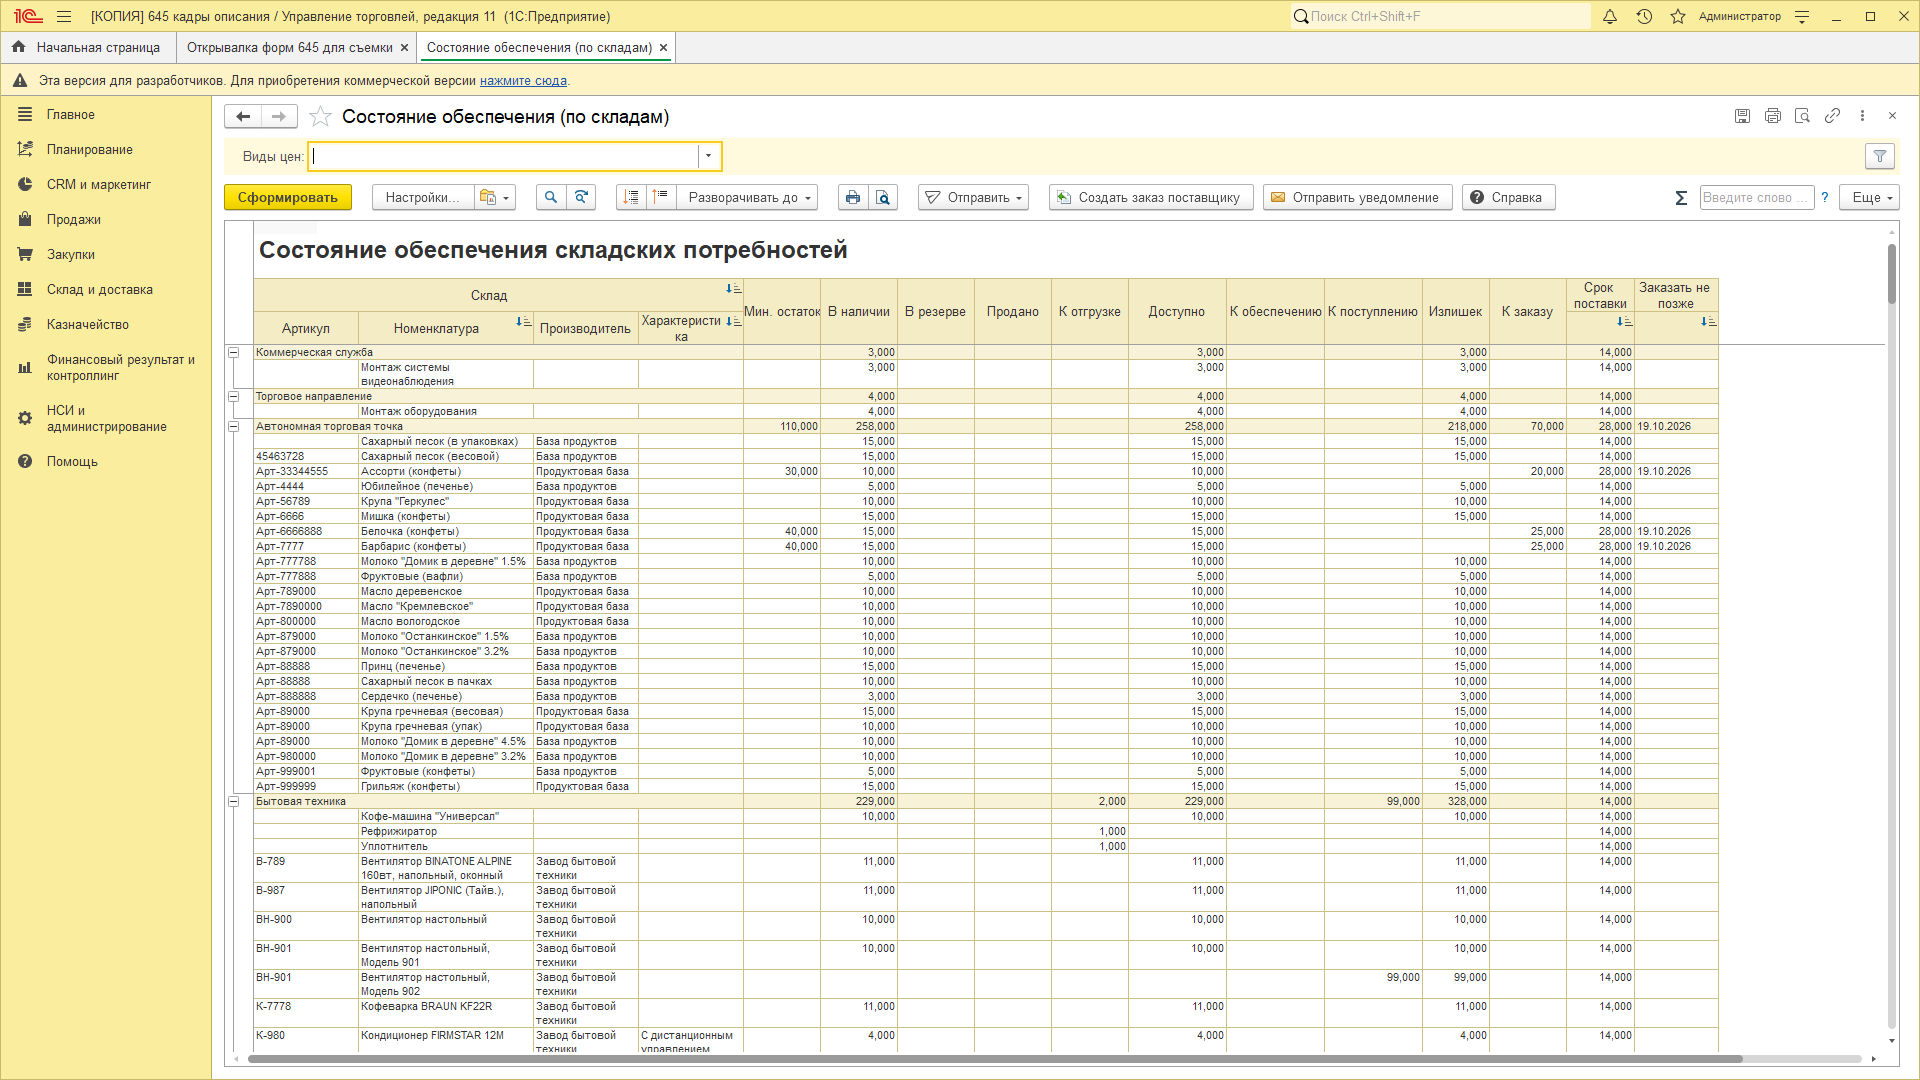Open the report variants dropdown button

click(495, 198)
